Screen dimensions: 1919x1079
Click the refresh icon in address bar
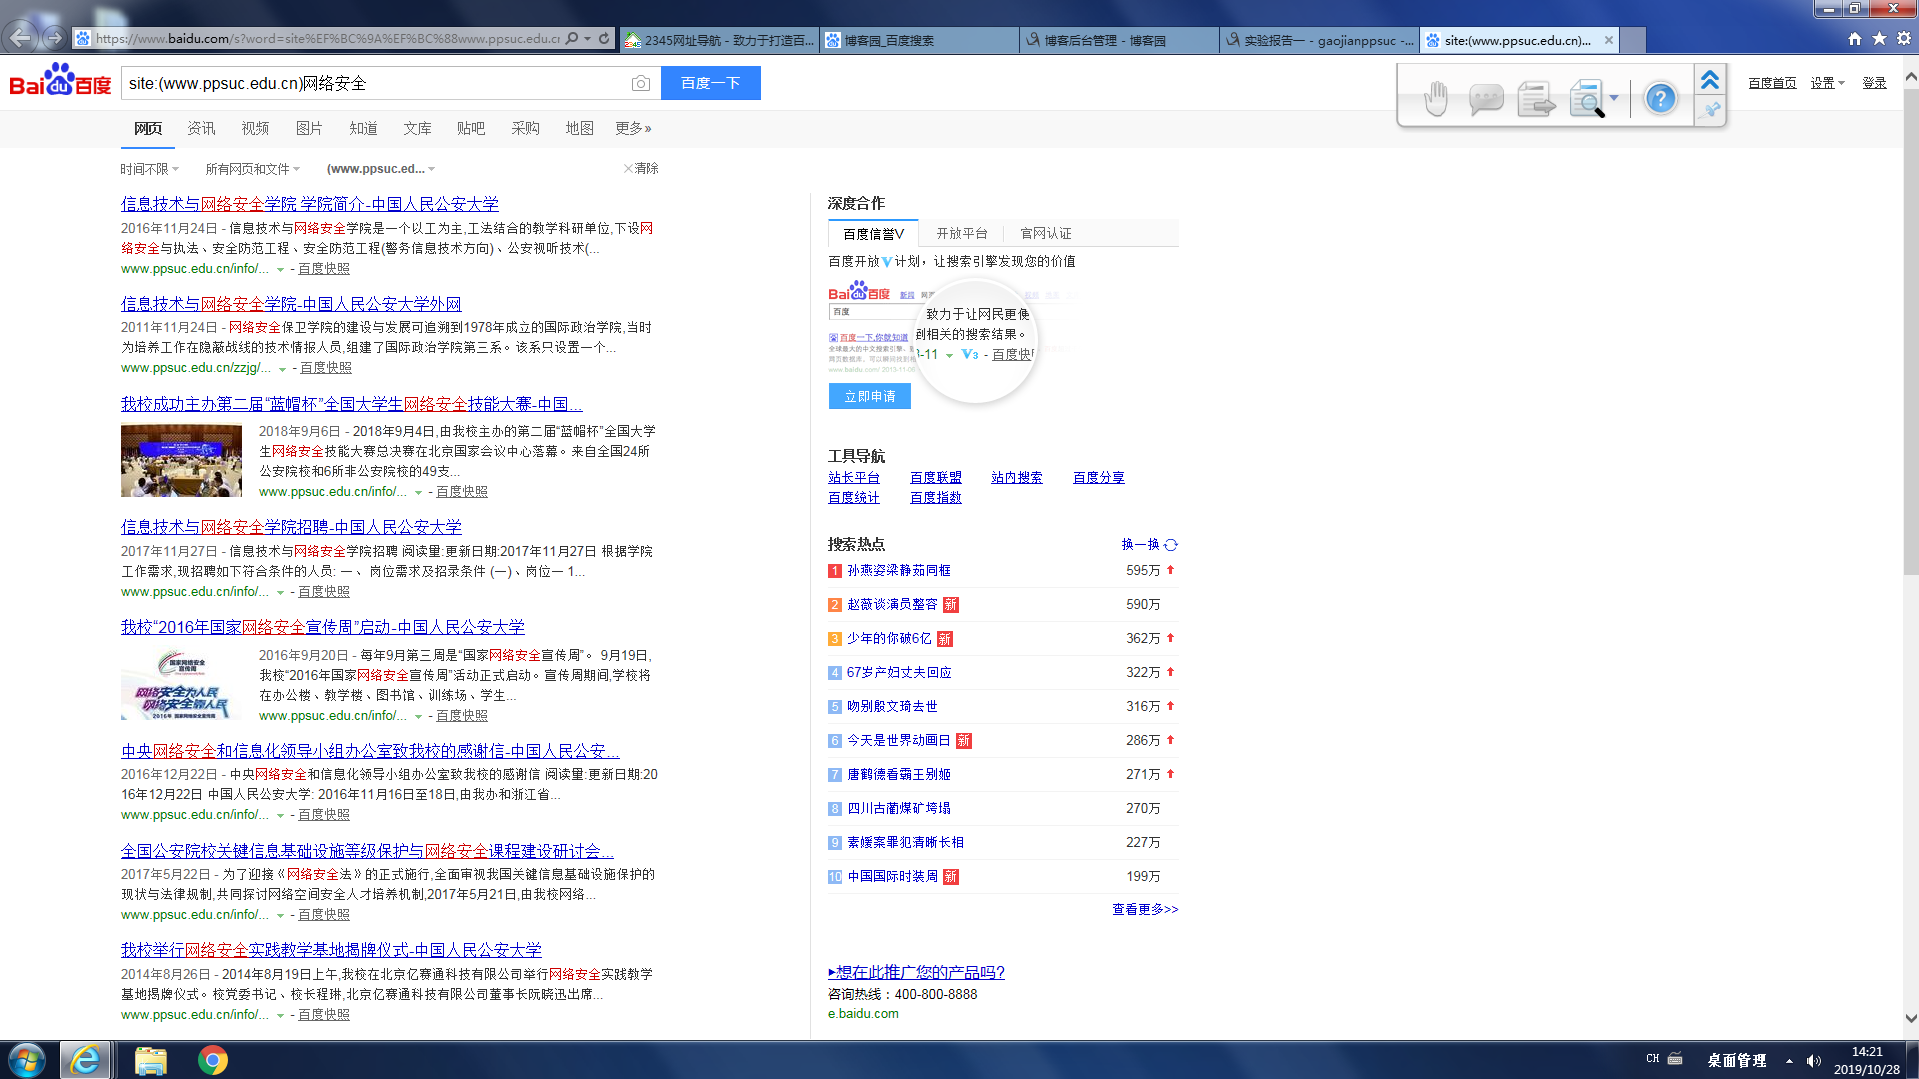click(604, 39)
